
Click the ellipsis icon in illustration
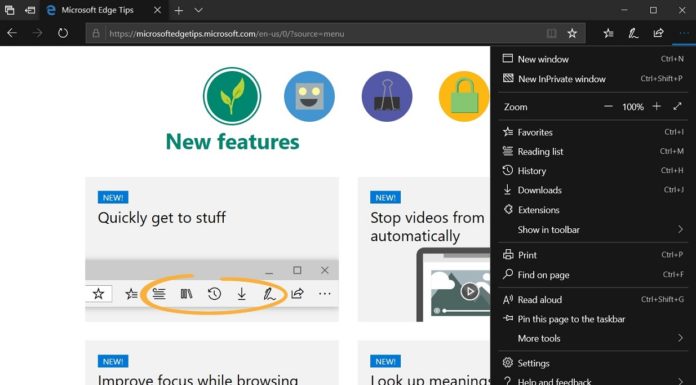click(x=325, y=294)
